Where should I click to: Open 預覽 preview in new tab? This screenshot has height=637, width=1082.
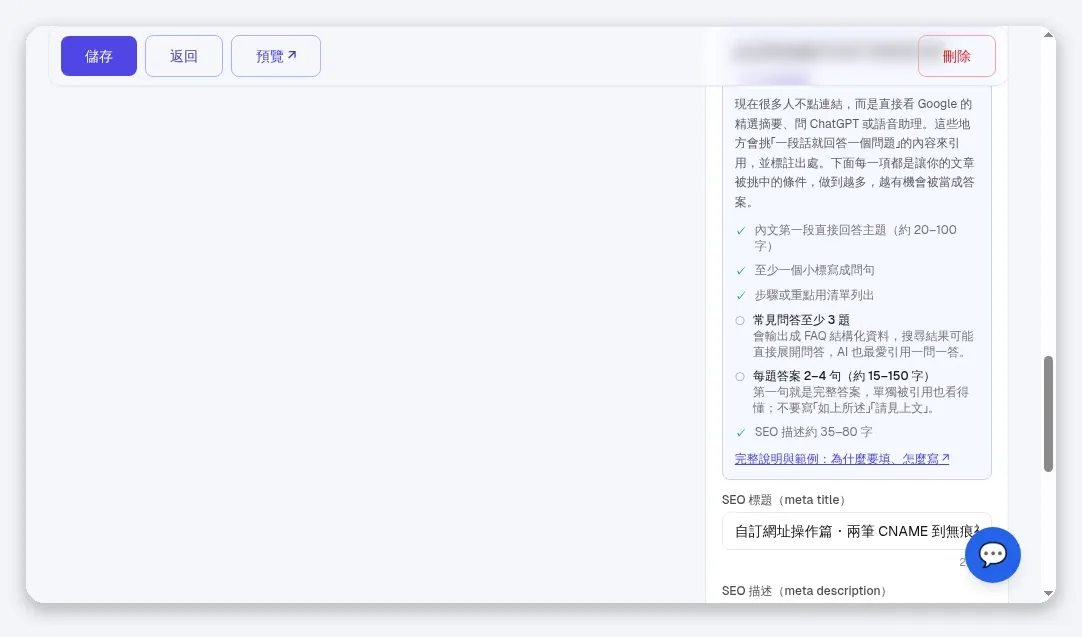click(276, 56)
